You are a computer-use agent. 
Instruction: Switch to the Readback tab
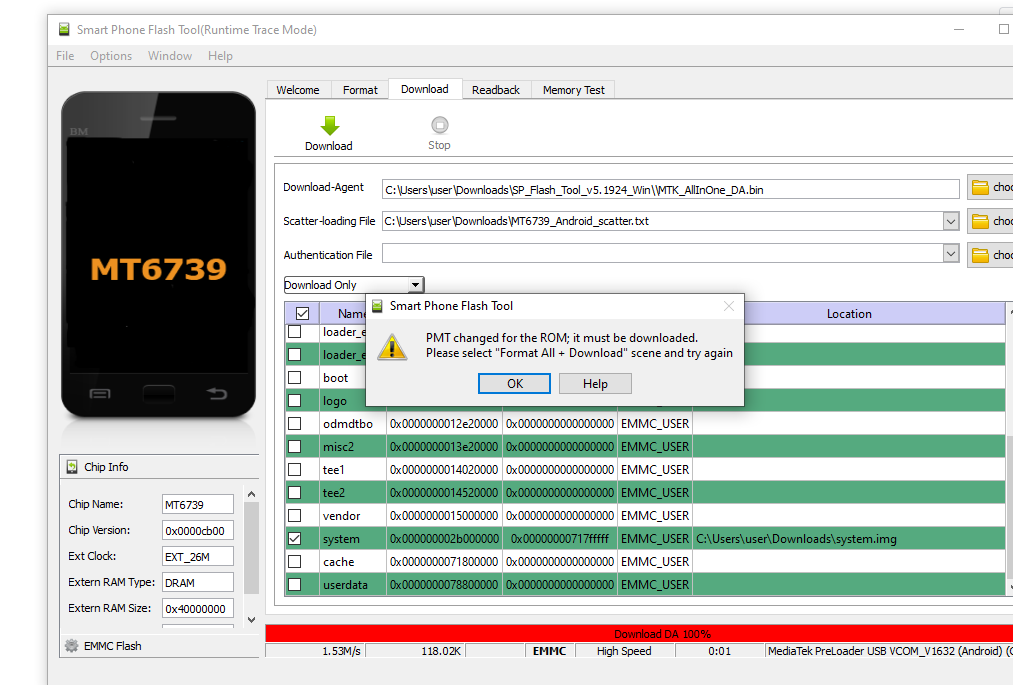click(x=496, y=90)
